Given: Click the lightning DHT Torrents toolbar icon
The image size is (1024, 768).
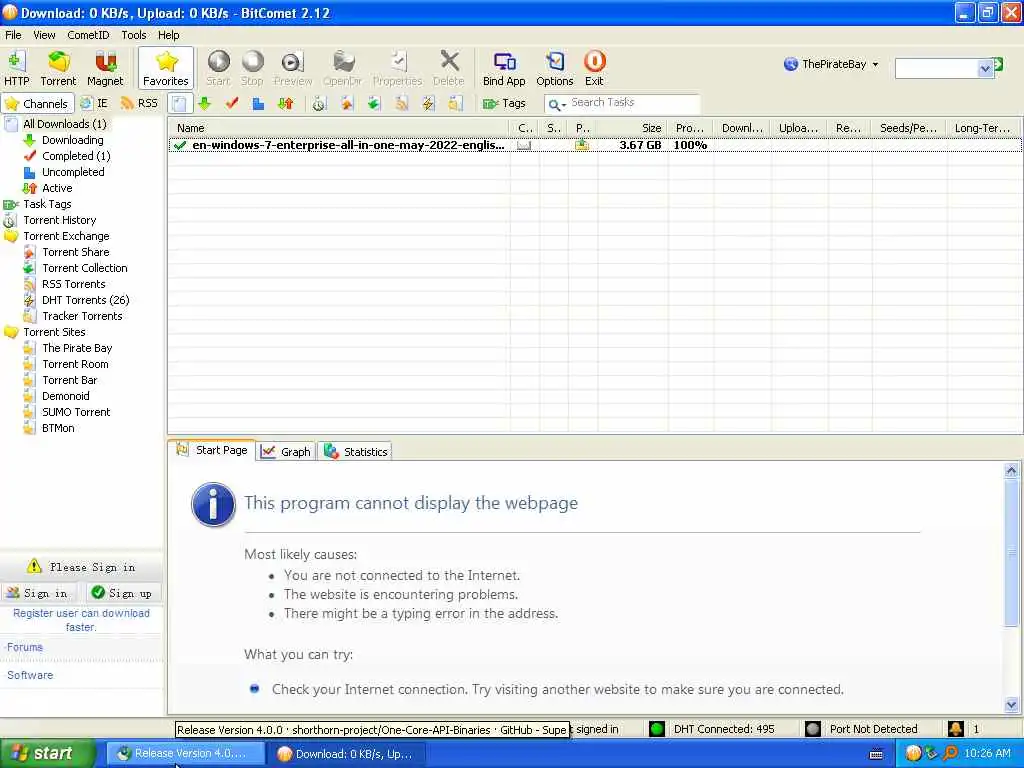Looking at the screenshot, I should [428, 103].
